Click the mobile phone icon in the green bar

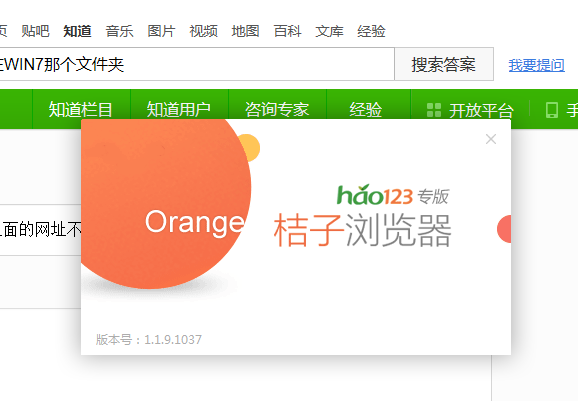[x=551, y=110]
